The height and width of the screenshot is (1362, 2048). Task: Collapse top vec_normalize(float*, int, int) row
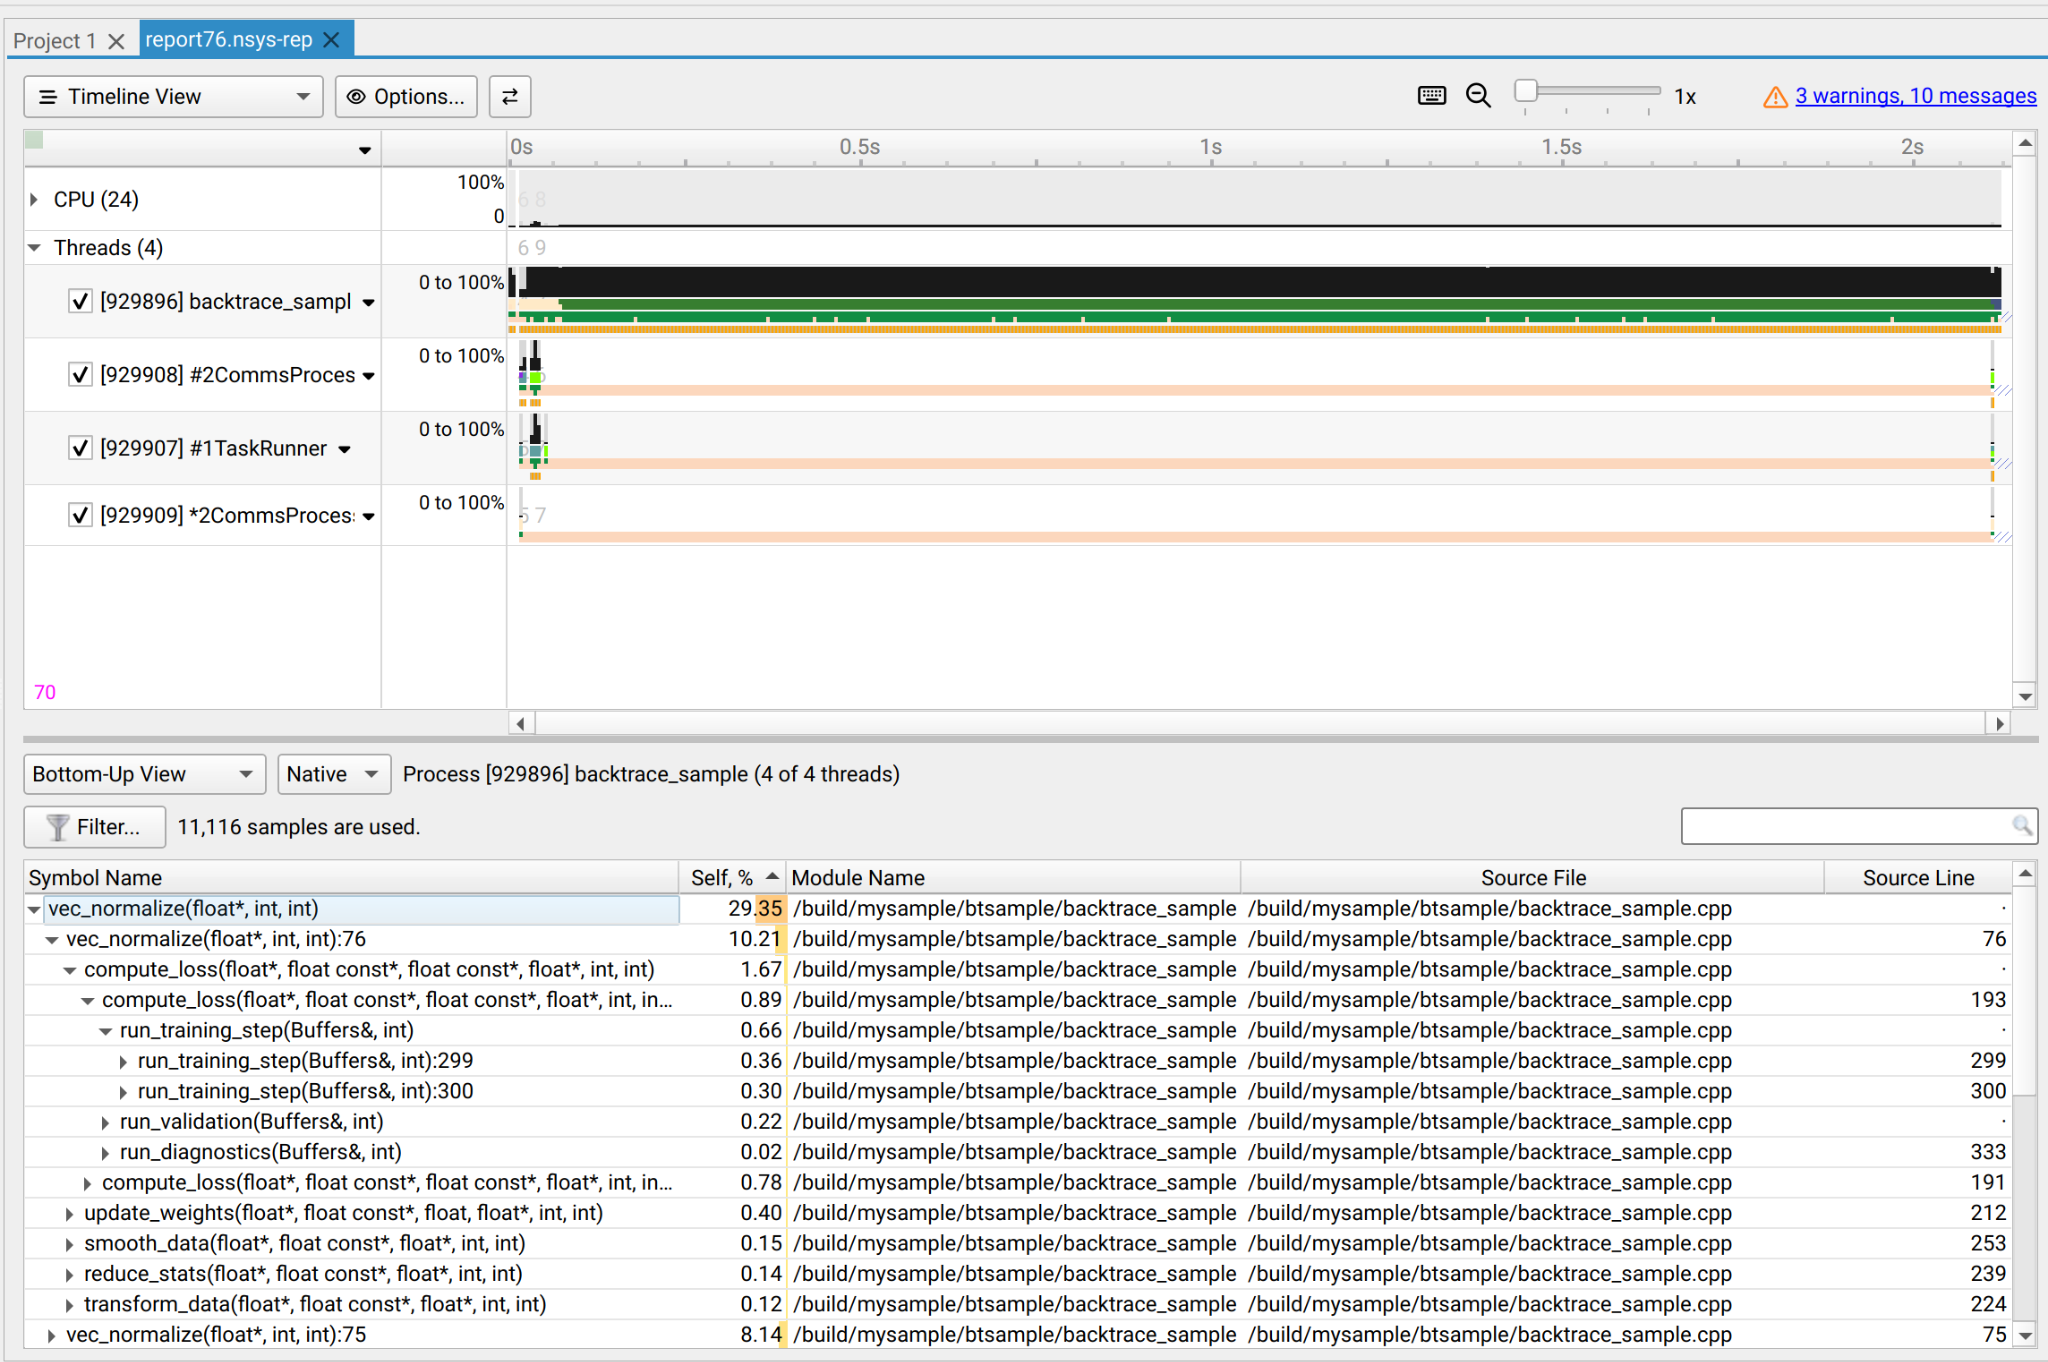coord(34,909)
